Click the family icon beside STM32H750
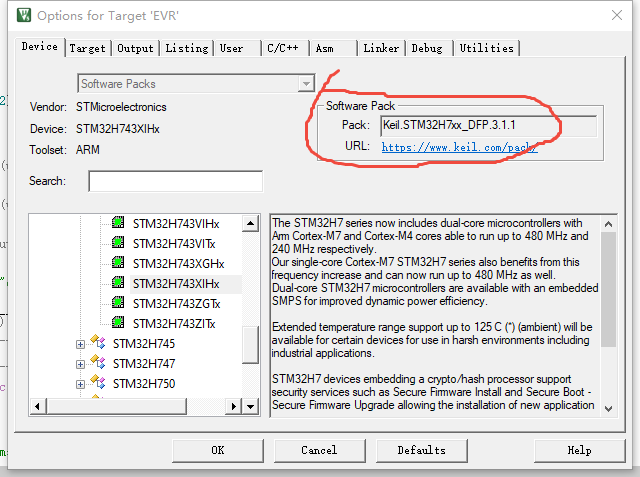The height and width of the screenshot is (477, 640). (x=98, y=382)
